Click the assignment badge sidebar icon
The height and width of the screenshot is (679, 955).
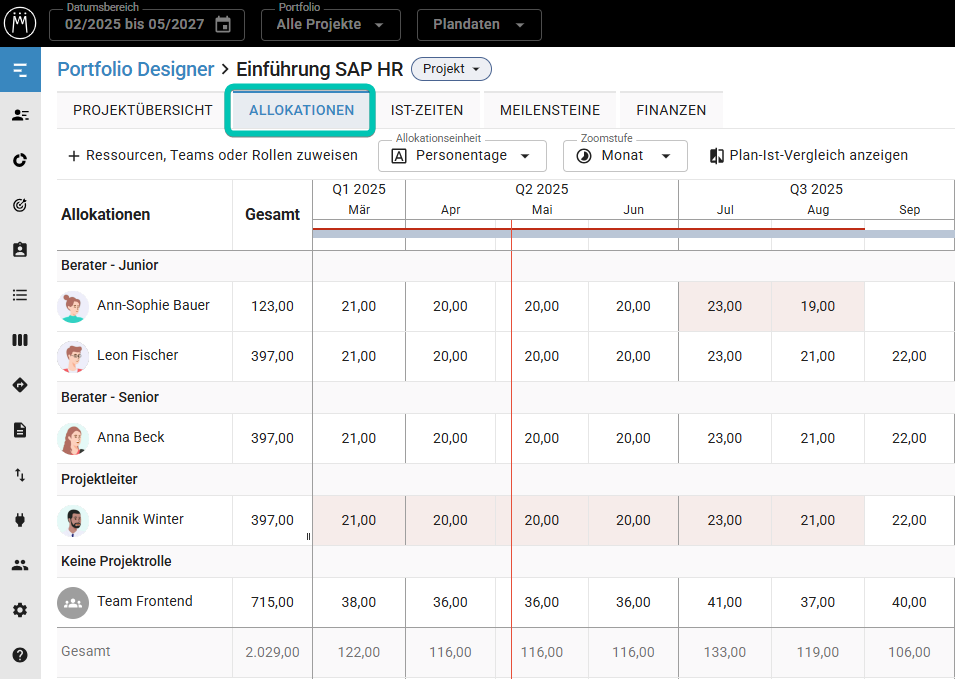point(20,250)
